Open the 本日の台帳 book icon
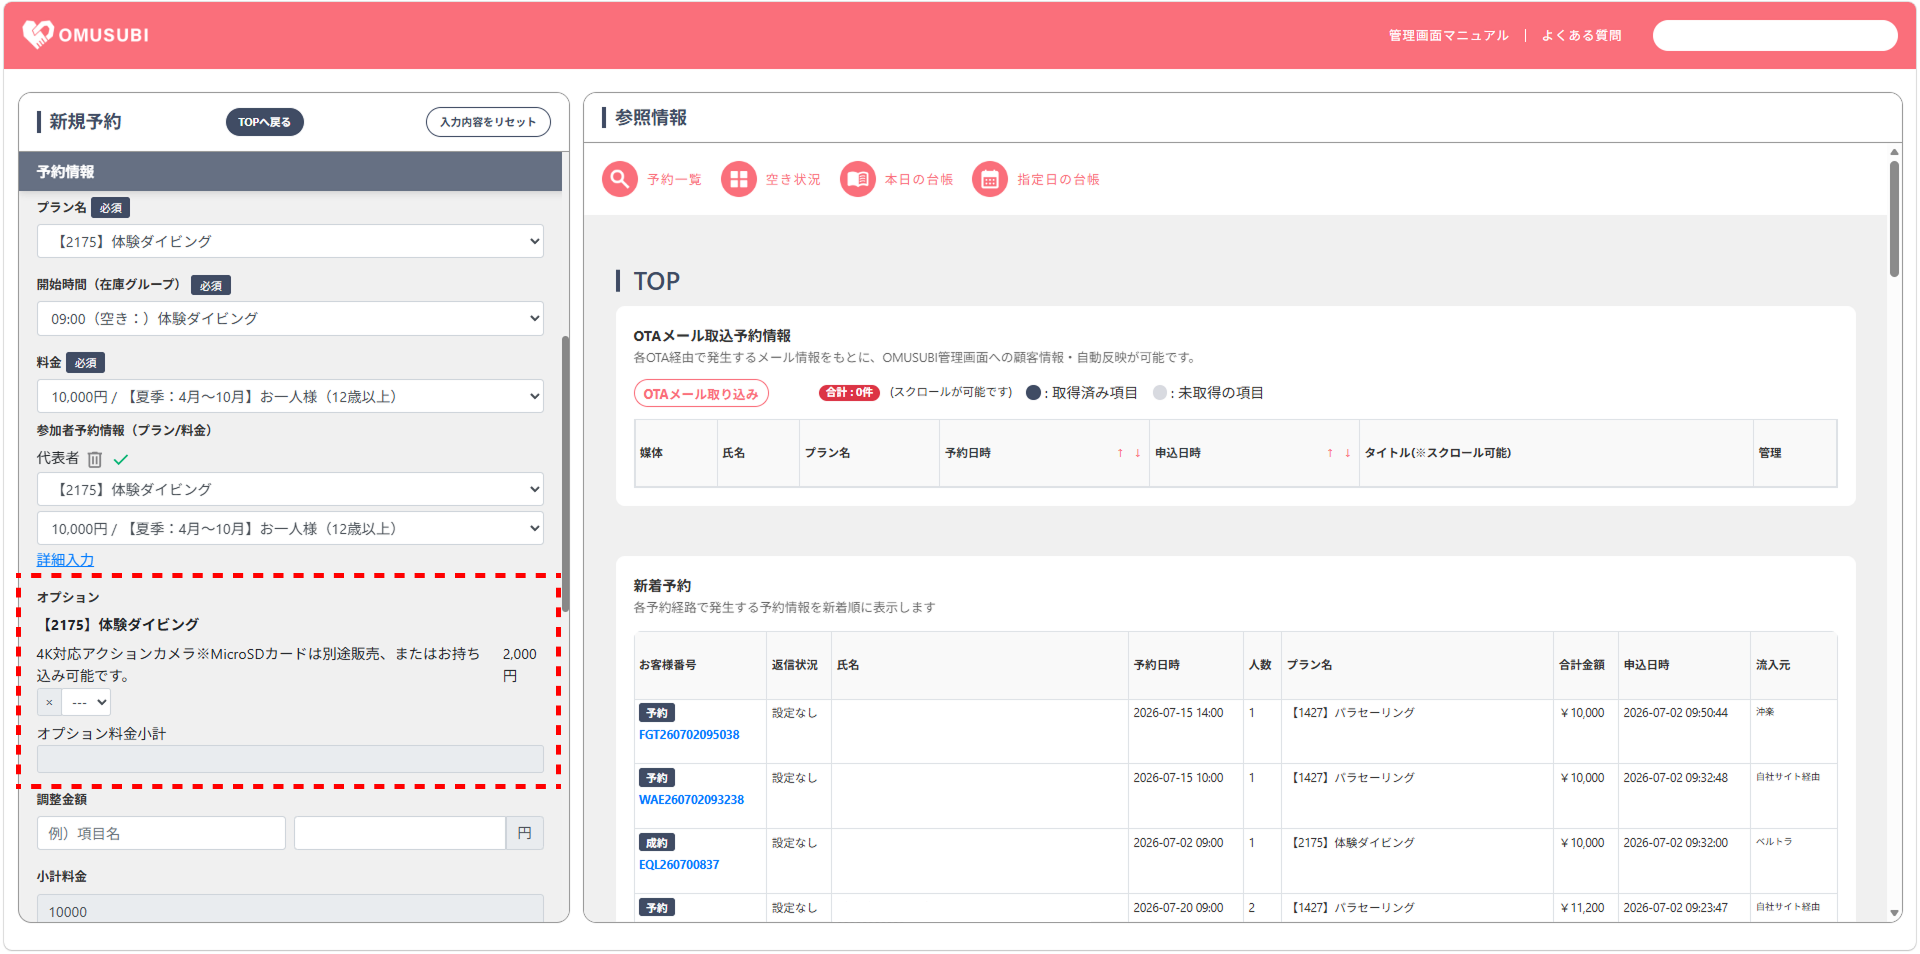Screen dimensions: 1920x954 pyautogui.click(x=858, y=179)
